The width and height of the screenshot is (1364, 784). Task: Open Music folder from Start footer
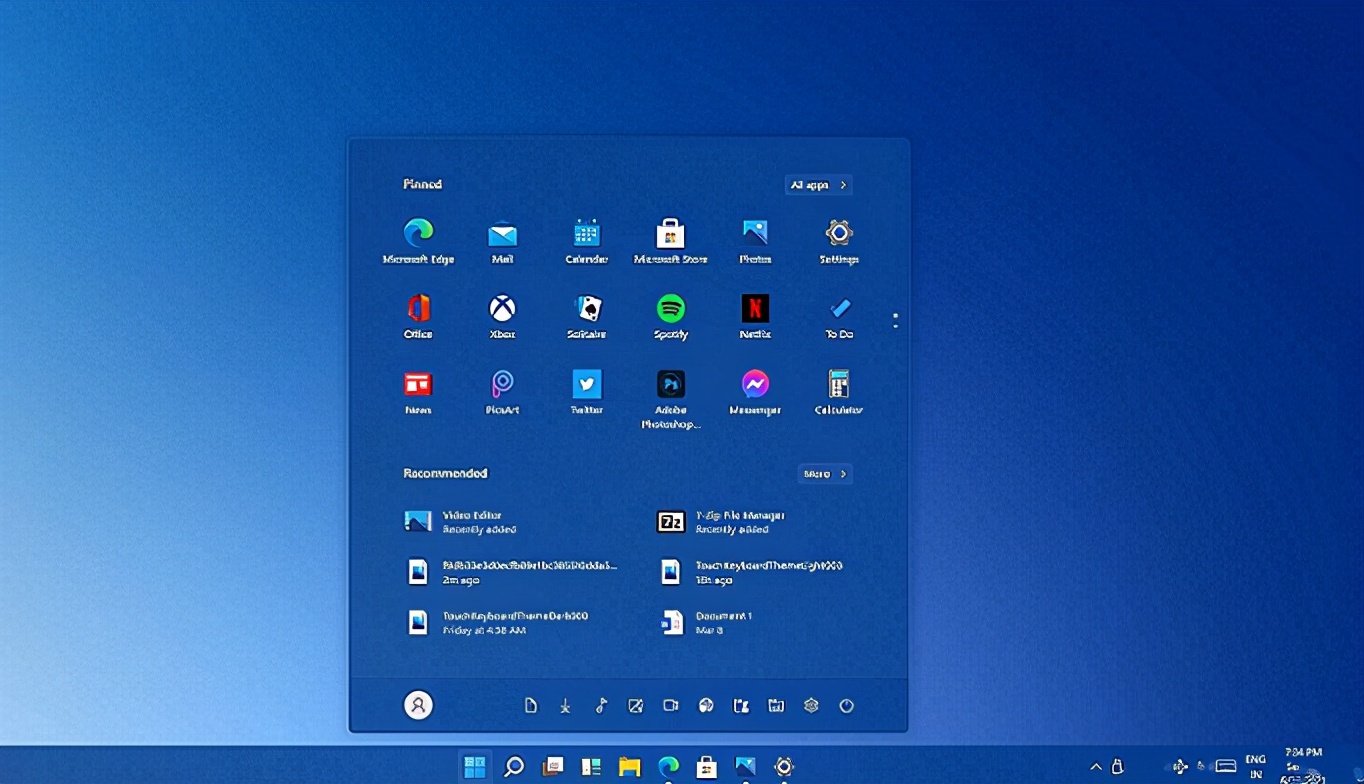[x=601, y=706]
